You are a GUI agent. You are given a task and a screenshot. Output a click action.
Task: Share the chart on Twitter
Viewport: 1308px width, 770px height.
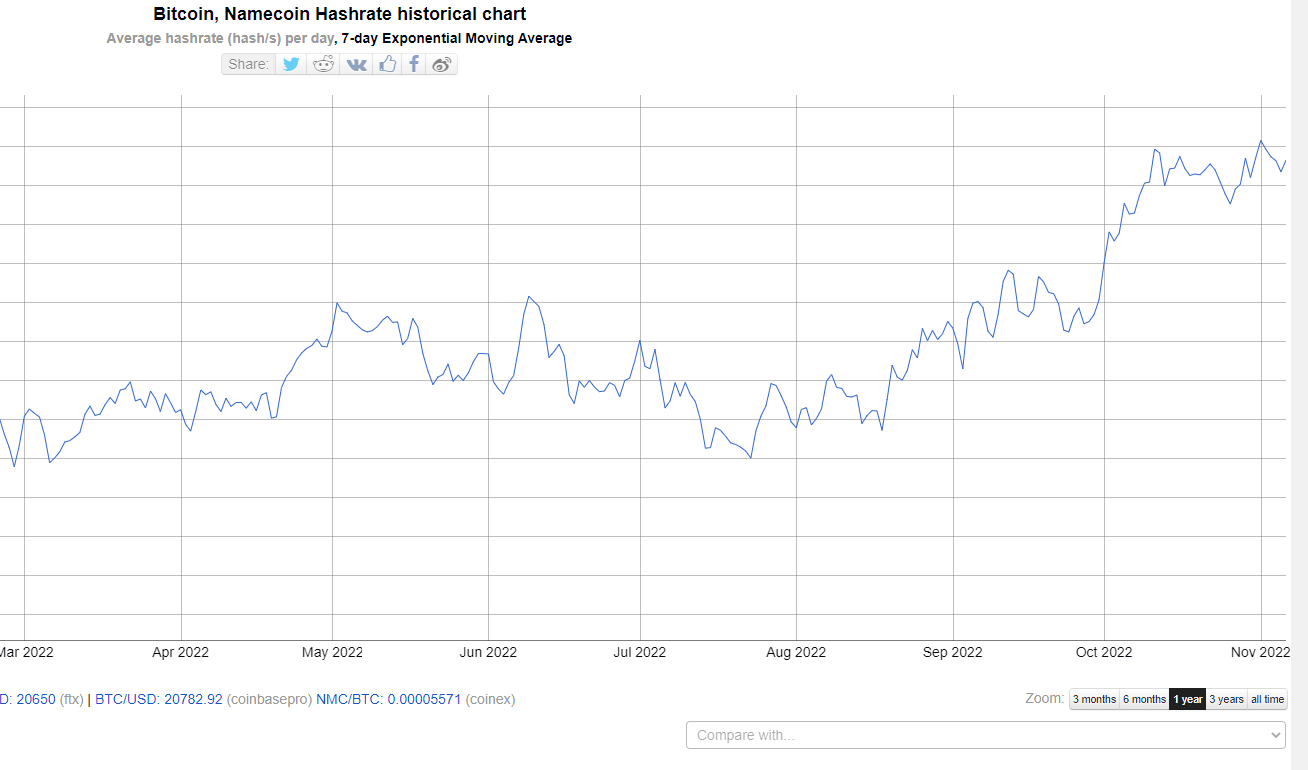(291, 64)
